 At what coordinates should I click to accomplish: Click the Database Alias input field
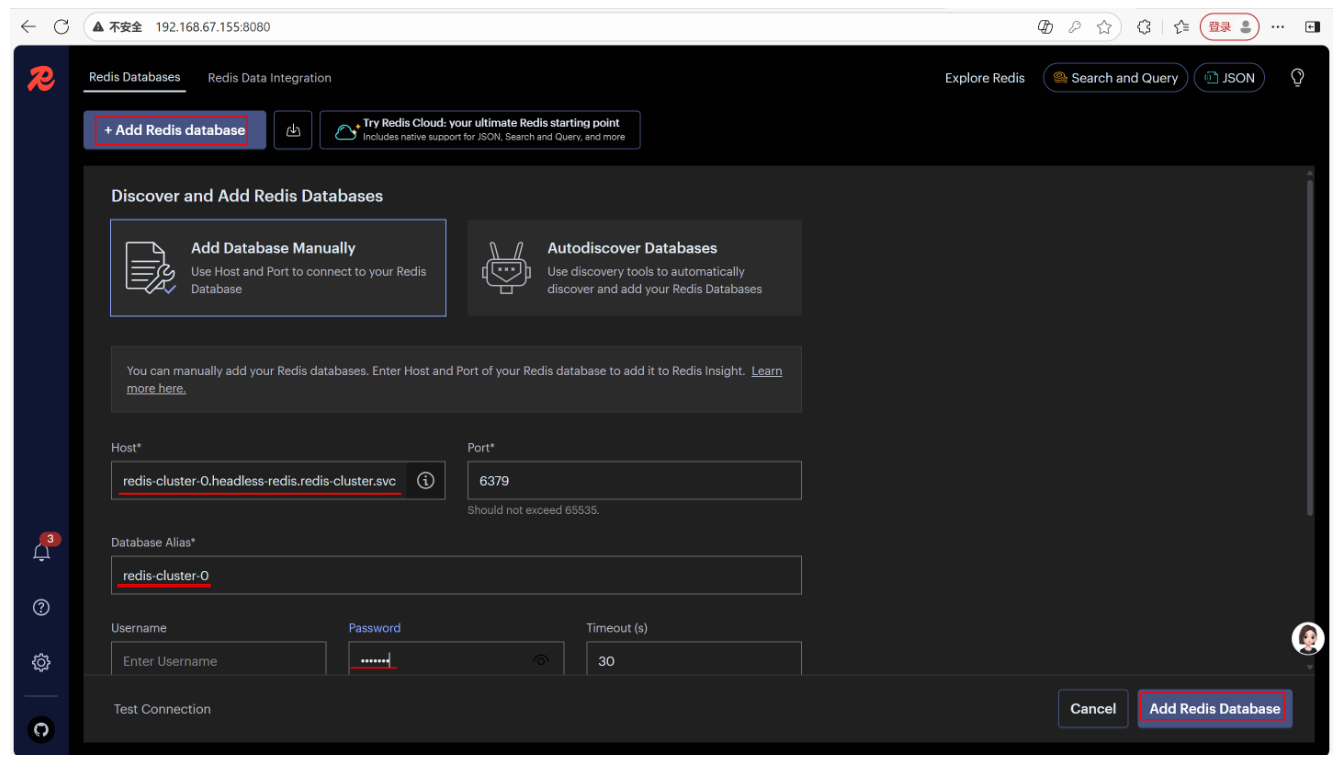[456, 575]
